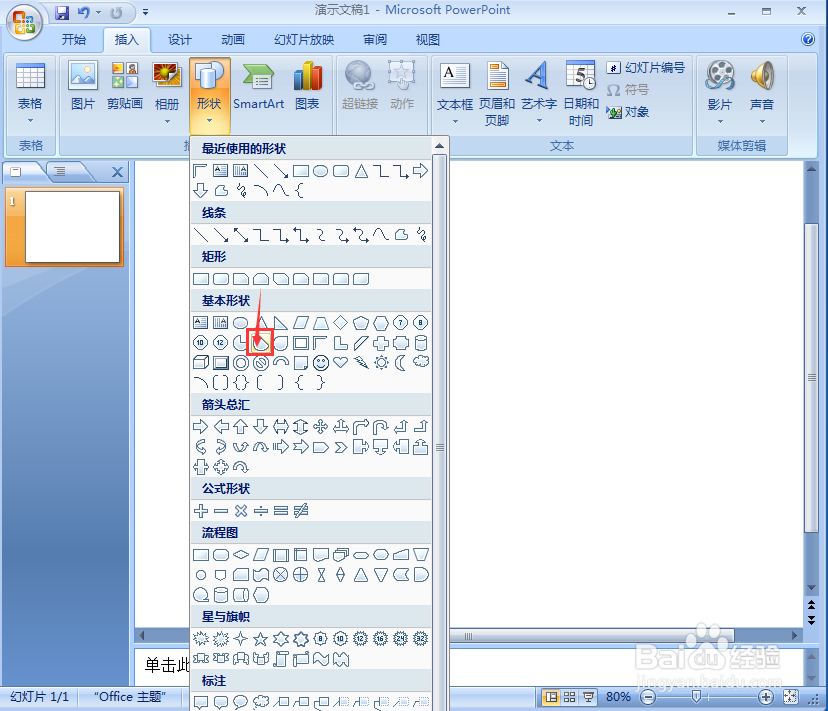The height and width of the screenshot is (711, 828).
Task: Zoom out with the minus button
Action: point(648,697)
